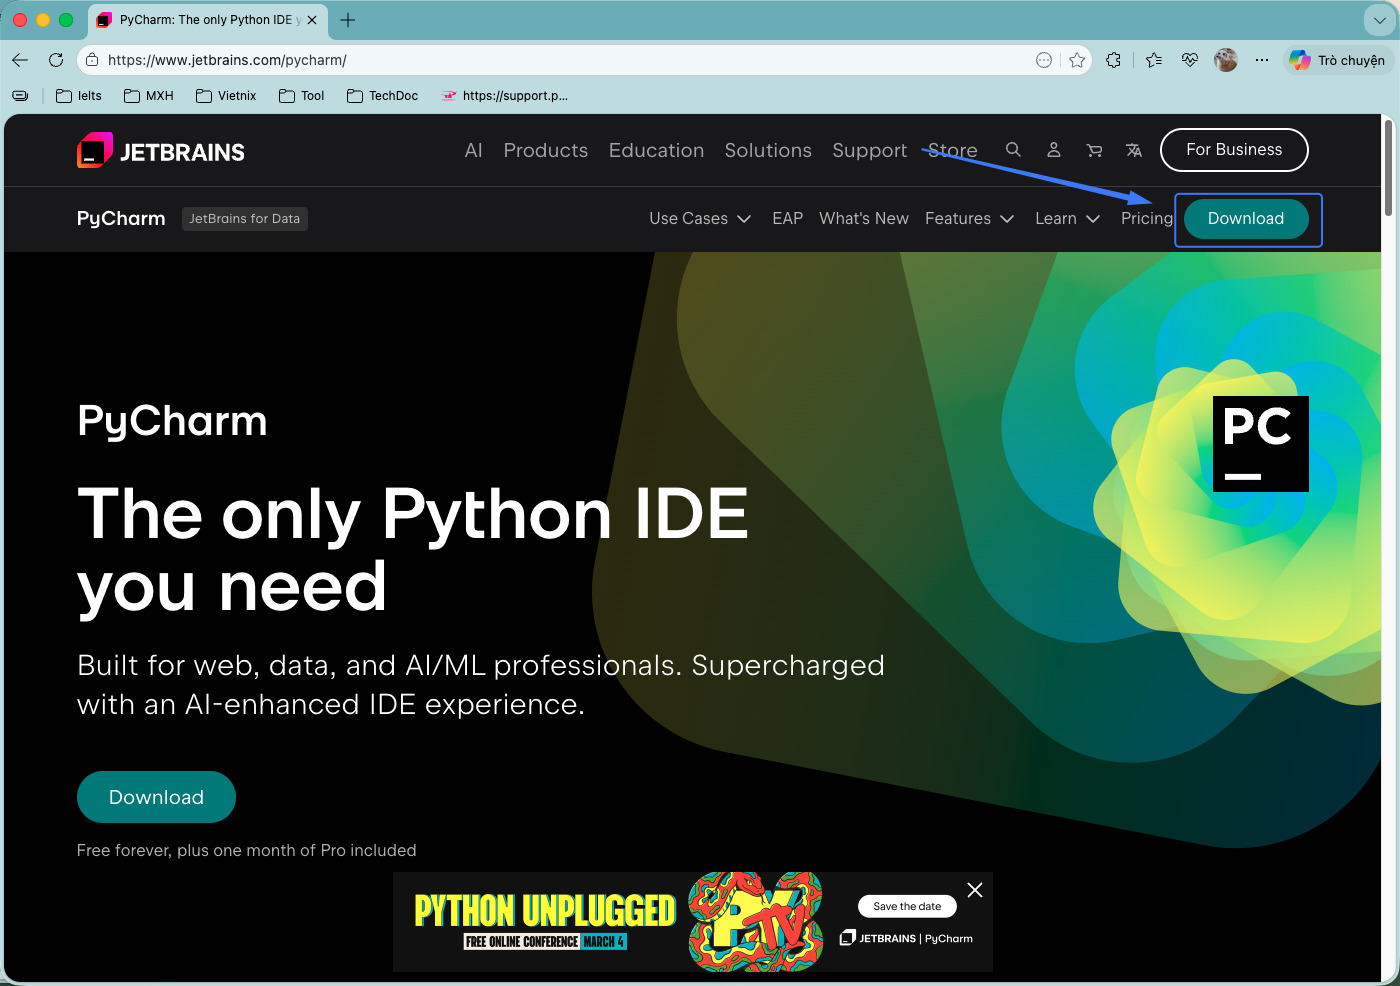Open the Products menu
This screenshot has width=1400, height=986.
pyautogui.click(x=546, y=150)
